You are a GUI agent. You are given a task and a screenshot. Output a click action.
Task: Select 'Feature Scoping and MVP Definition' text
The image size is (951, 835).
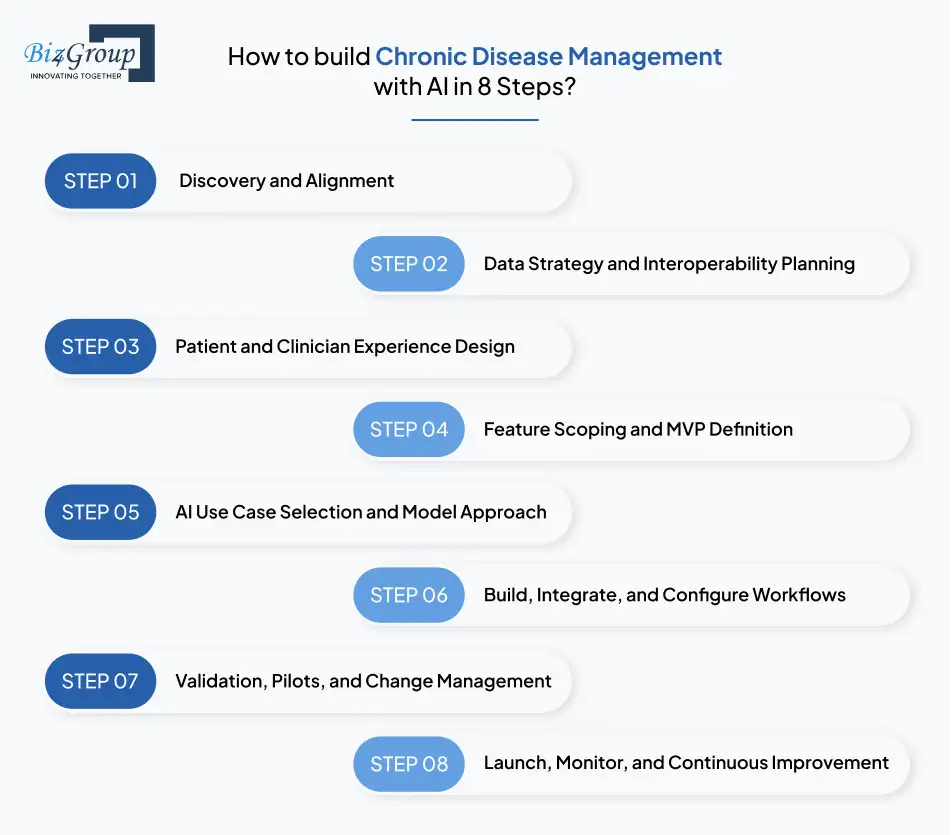coord(638,429)
